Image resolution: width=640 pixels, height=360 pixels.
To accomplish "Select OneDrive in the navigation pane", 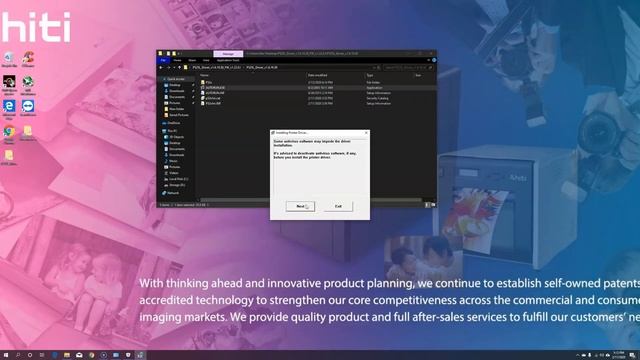I will (x=173, y=123).
